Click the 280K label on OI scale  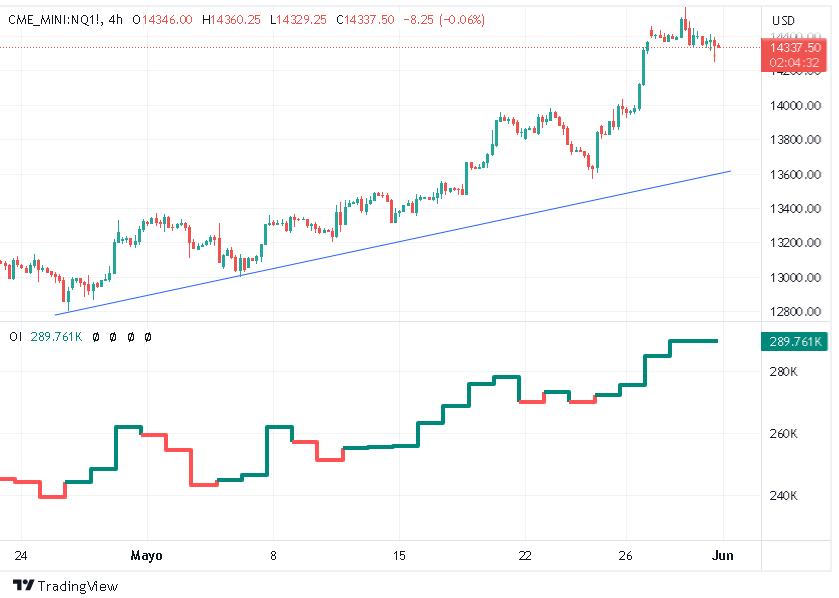pyautogui.click(x=783, y=373)
